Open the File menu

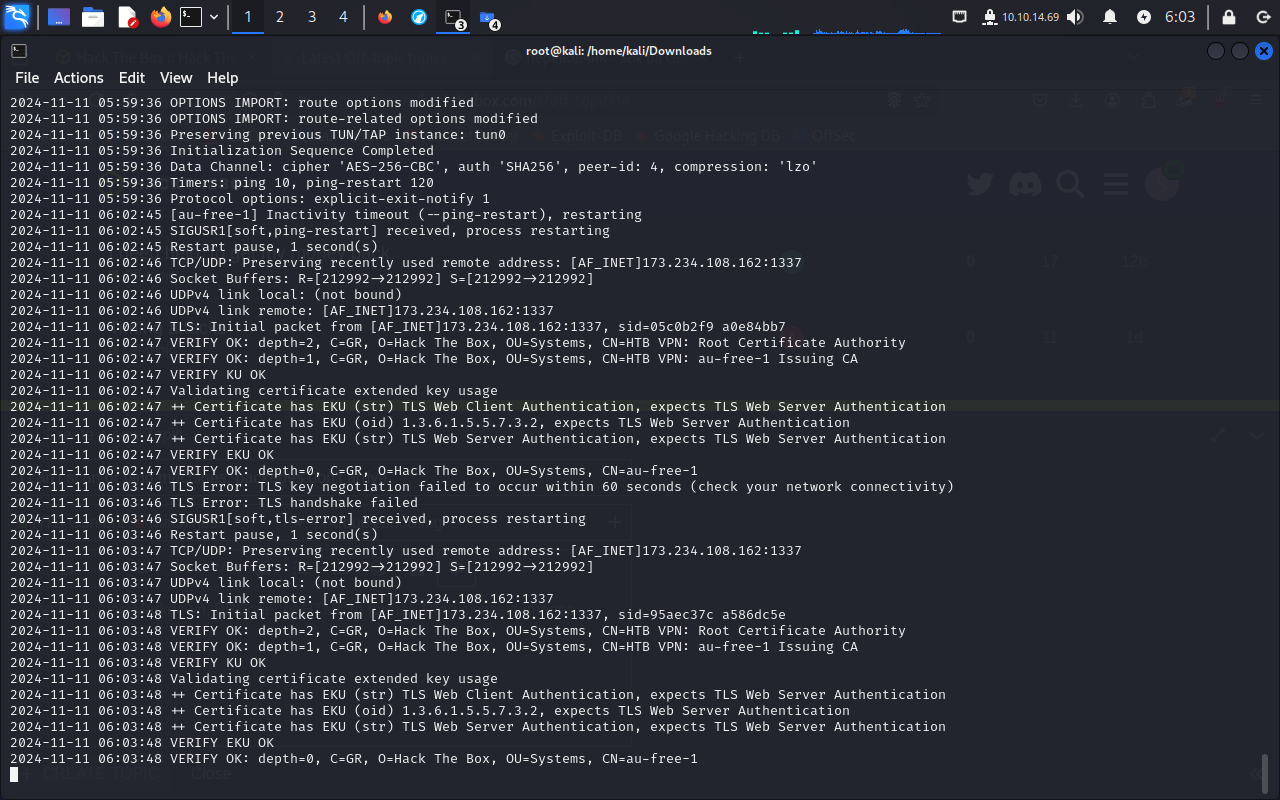click(27, 78)
